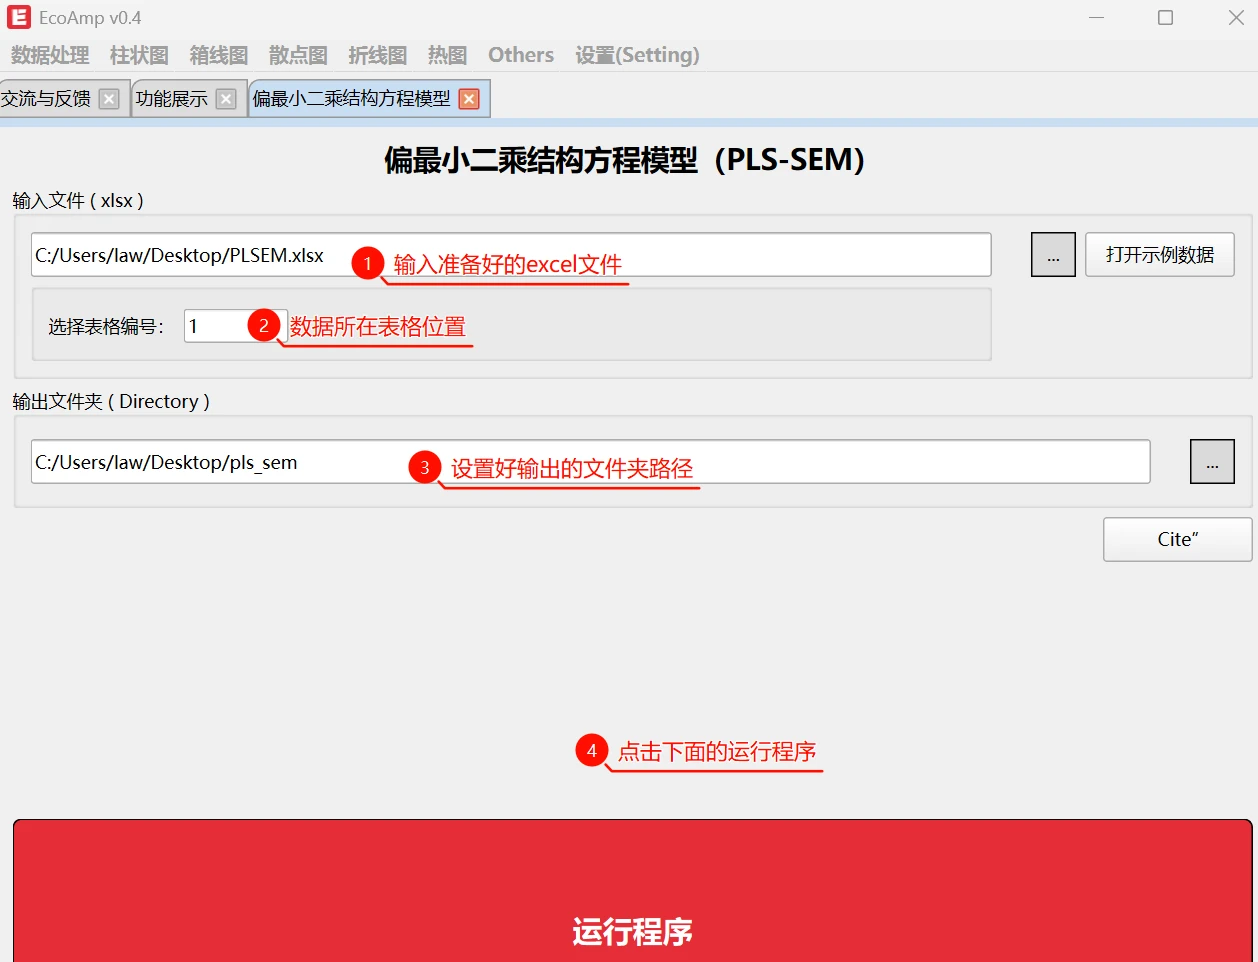Viewport: 1258px width, 962px height.
Task: Click the PLS-SEM page heading
Action: pos(625,160)
